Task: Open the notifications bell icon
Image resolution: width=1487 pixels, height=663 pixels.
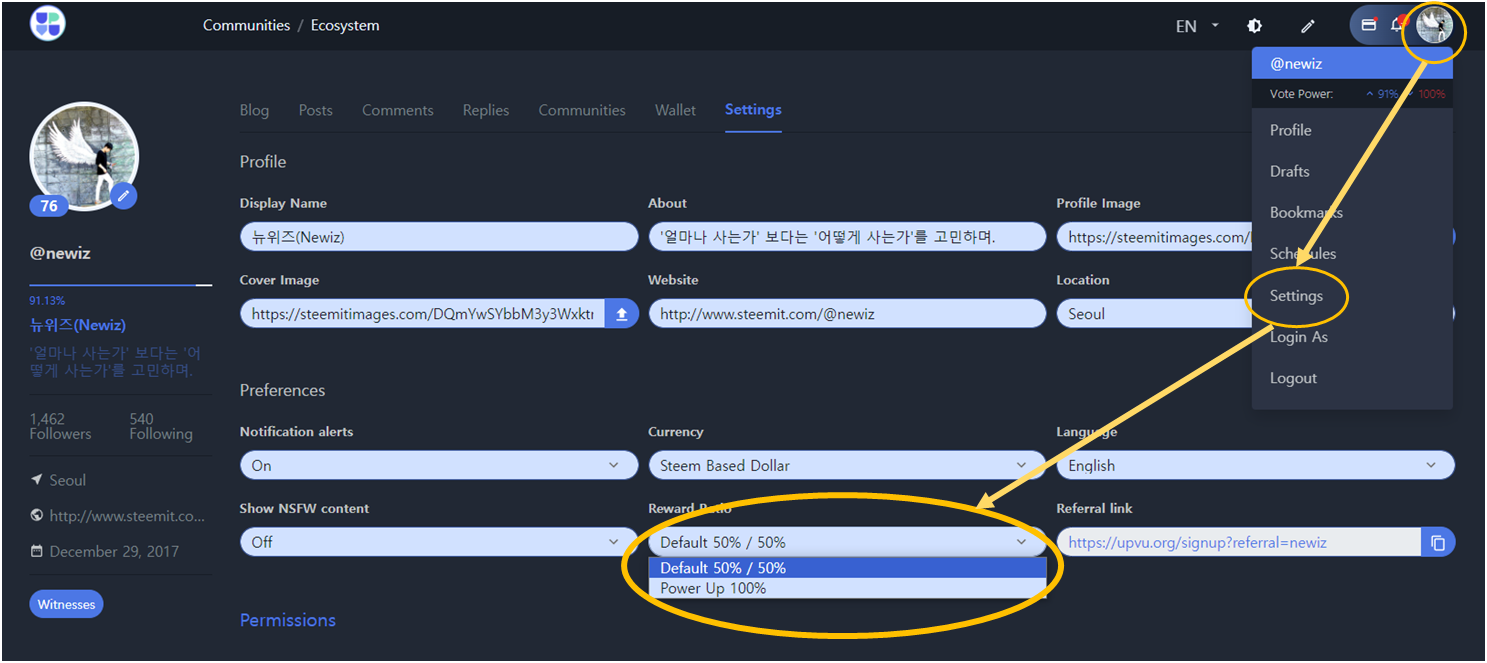Action: pos(1398,25)
